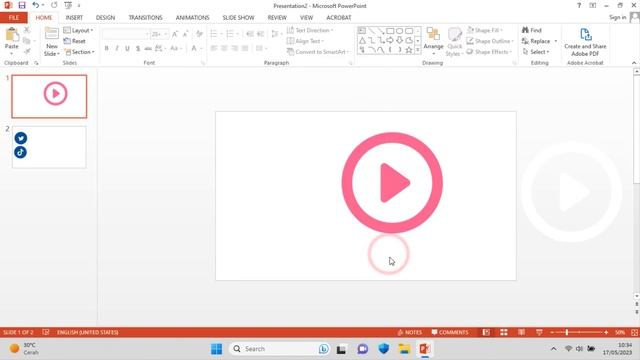Click the spell check icon in status bar
The height and width of the screenshot is (360, 640).
click(x=46, y=332)
